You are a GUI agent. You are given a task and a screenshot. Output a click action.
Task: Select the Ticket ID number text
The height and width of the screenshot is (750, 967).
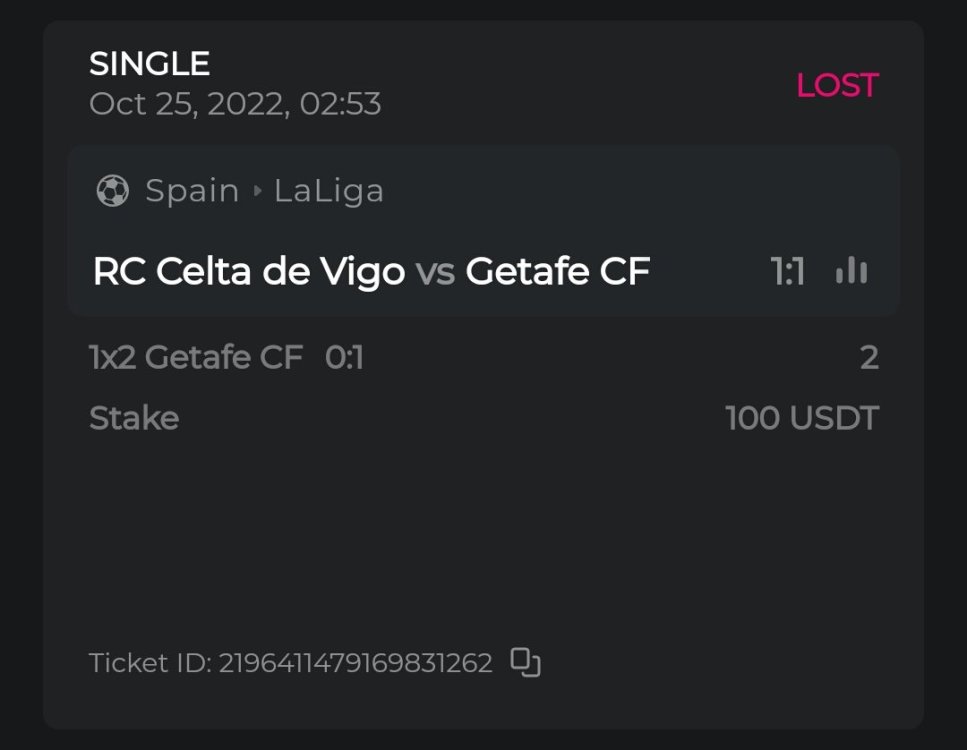click(355, 663)
